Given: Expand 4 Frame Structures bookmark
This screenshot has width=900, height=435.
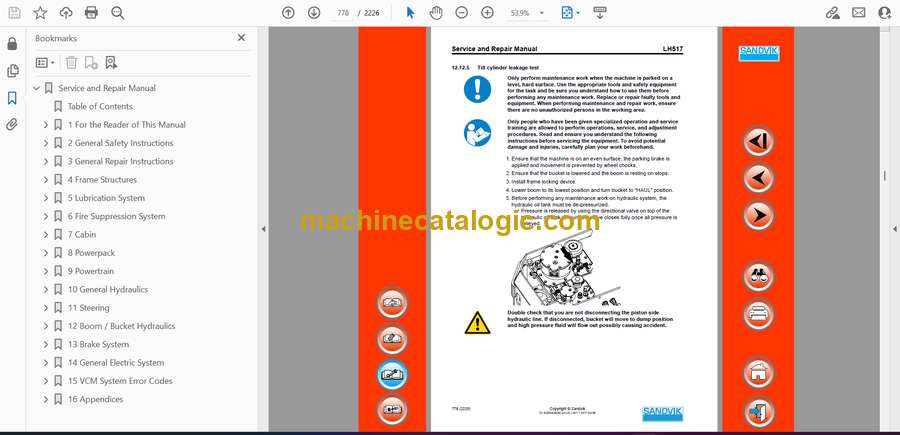Looking at the screenshot, I should (46, 180).
